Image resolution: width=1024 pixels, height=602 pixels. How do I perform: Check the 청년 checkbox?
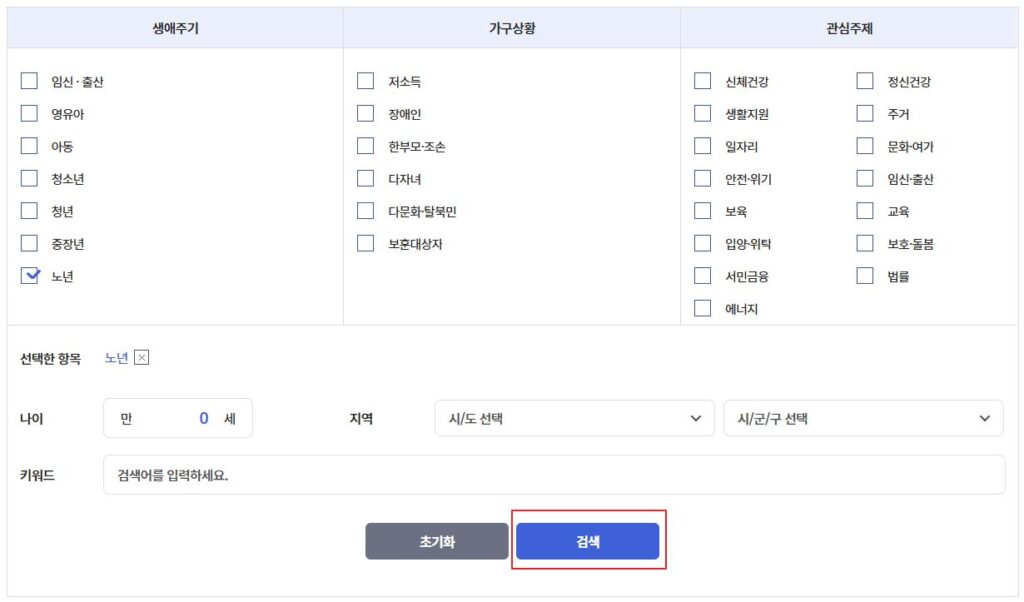click(x=30, y=212)
